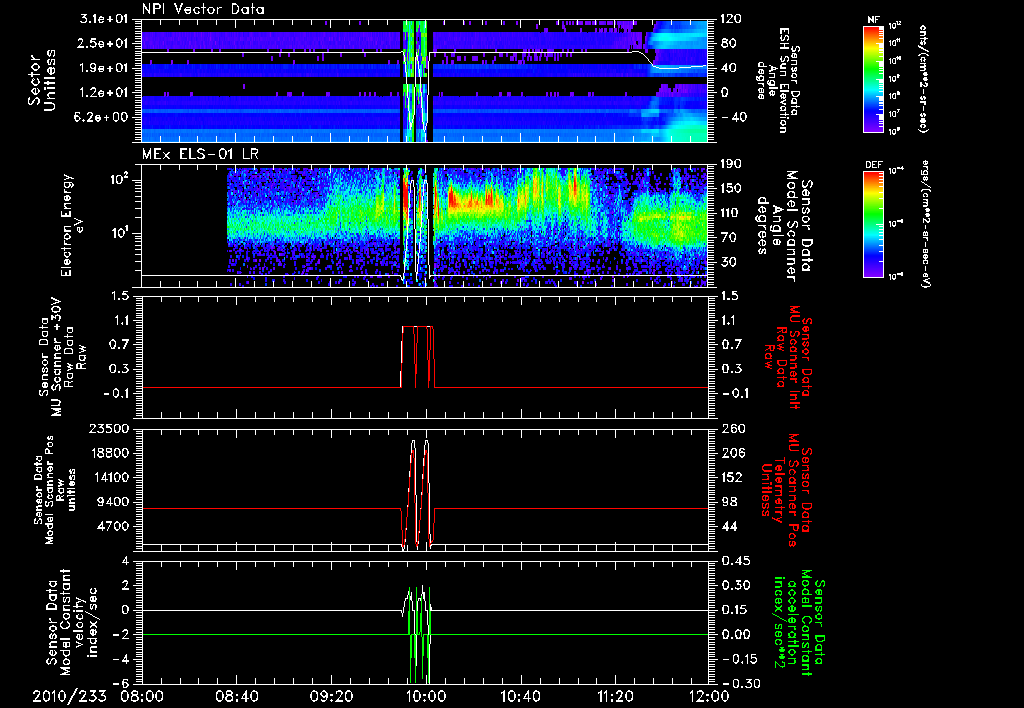The height and width of the screenshot is (708, 1024).
Task: Select the "Sector Unitless" axis label
Action: coord(41,80)
